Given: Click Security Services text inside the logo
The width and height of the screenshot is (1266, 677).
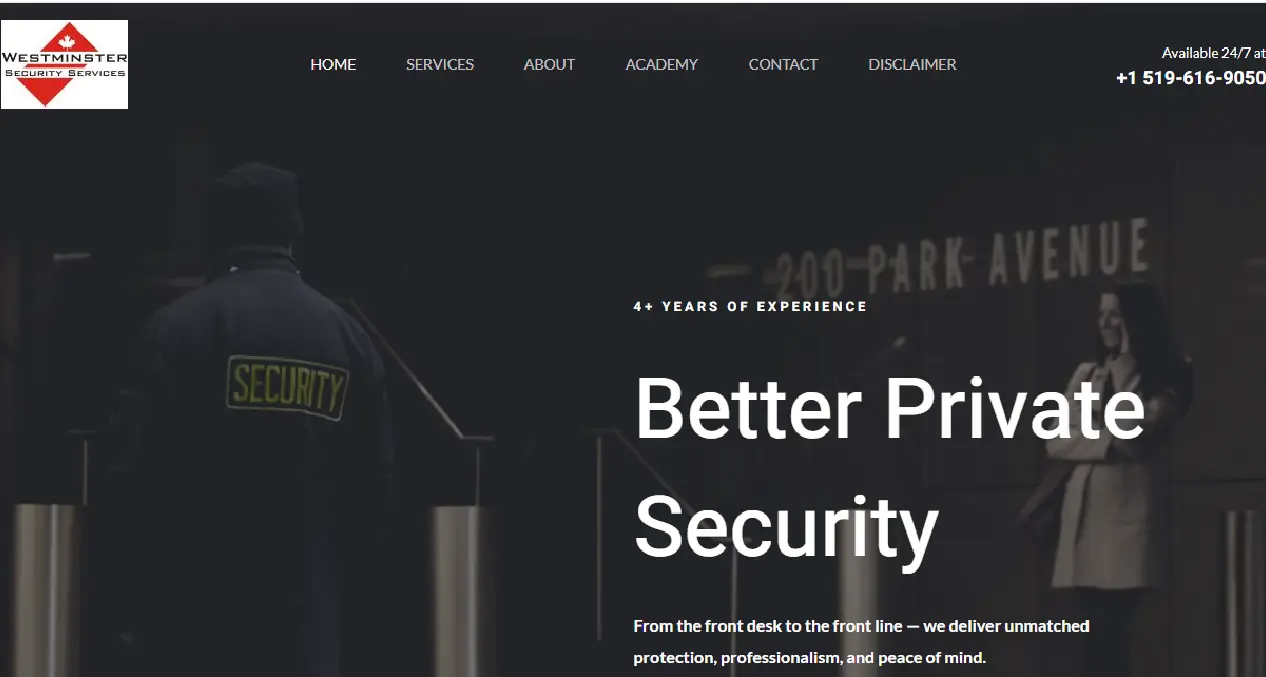Looking at the screenshot, I should point(65,73).
